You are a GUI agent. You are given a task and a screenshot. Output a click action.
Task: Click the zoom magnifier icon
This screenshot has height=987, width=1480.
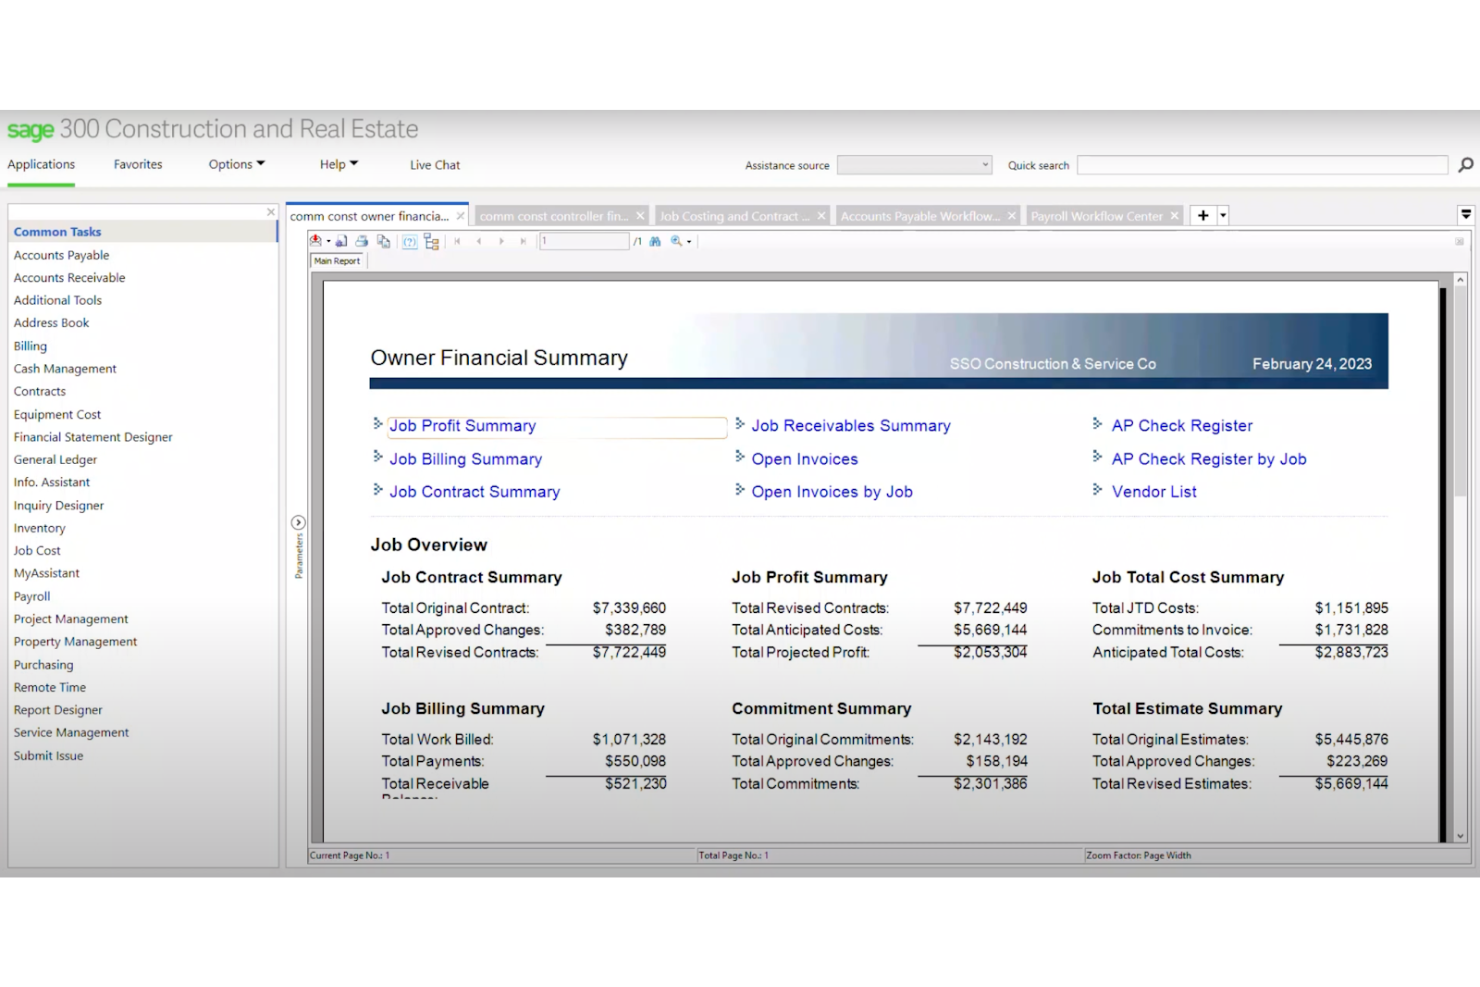point(677,241)
